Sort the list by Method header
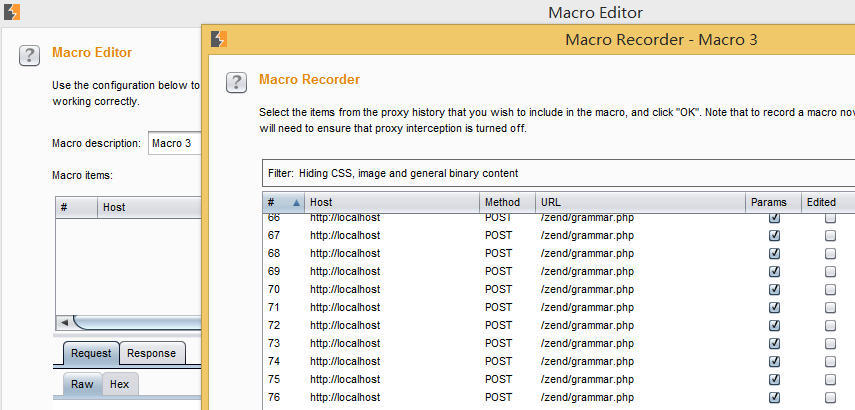The width and height of the screenshot is (855, 410). (x=508, y=202)
